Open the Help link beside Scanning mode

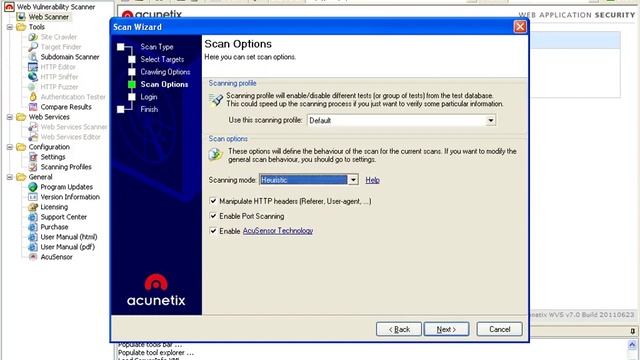372,180
